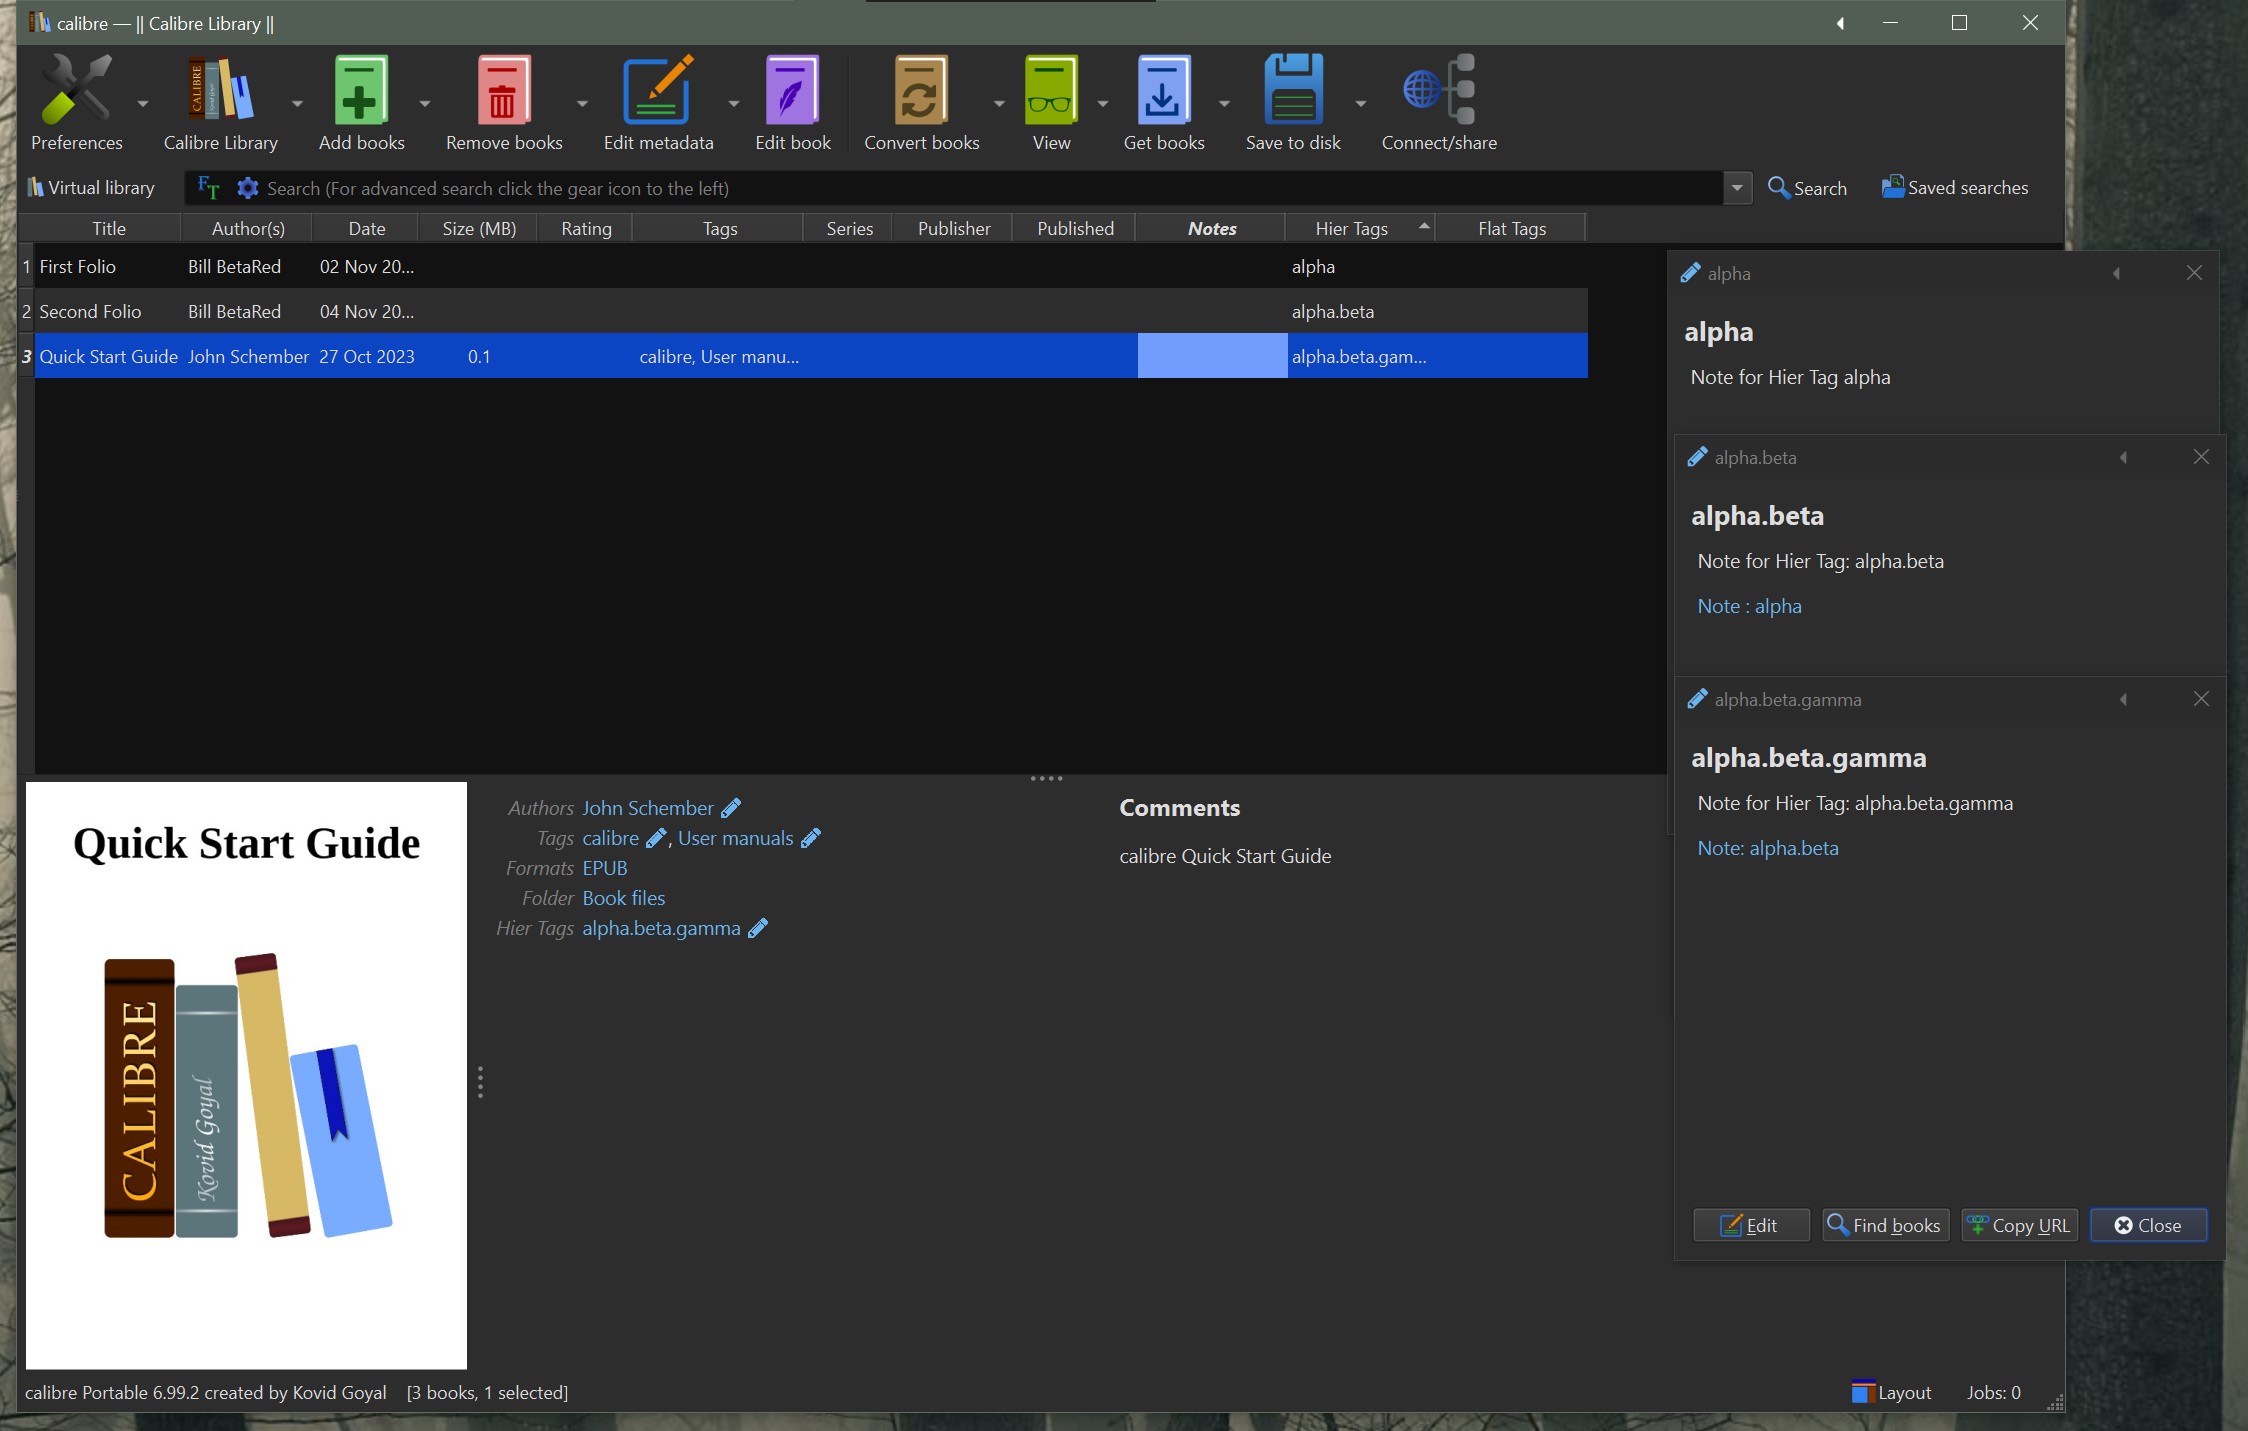The width and height of the screenshot is (2248, 1431).
Task: Expand the Add books dropdown arrow
Action: pyautogui.click(x=425, y=104)
